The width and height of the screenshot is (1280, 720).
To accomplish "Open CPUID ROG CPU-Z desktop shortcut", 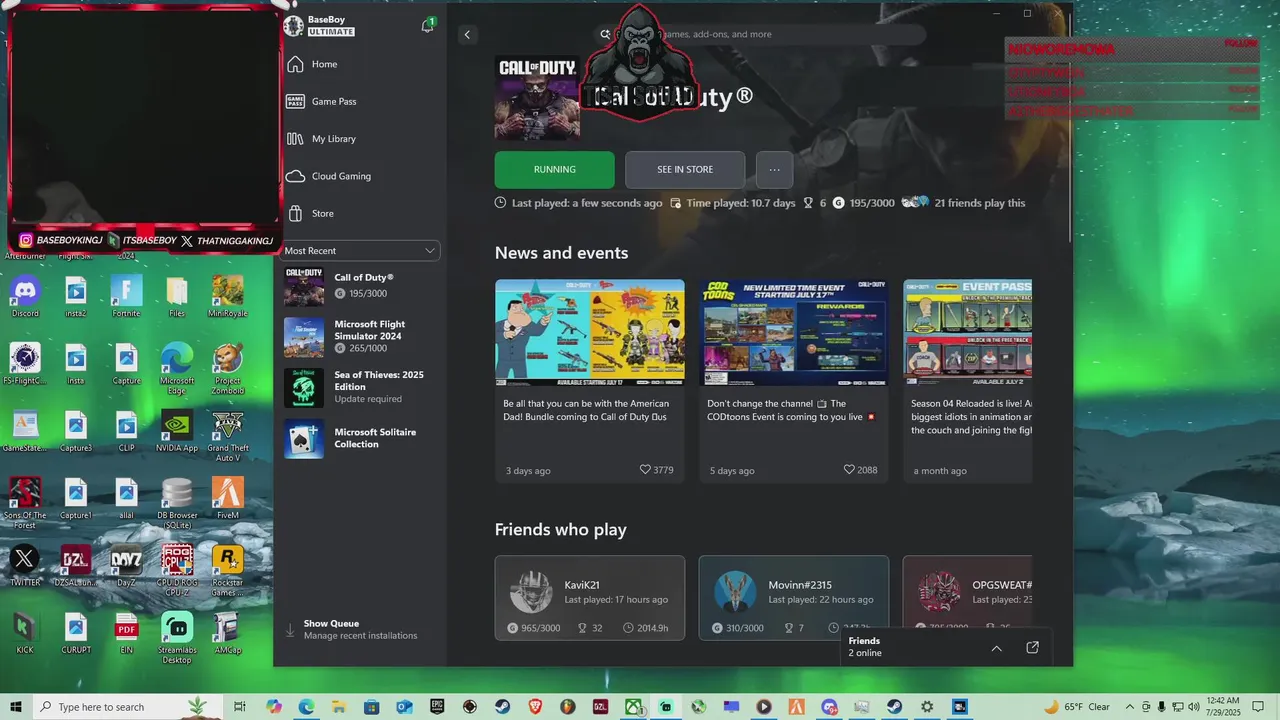I will [x=177, y=570].
